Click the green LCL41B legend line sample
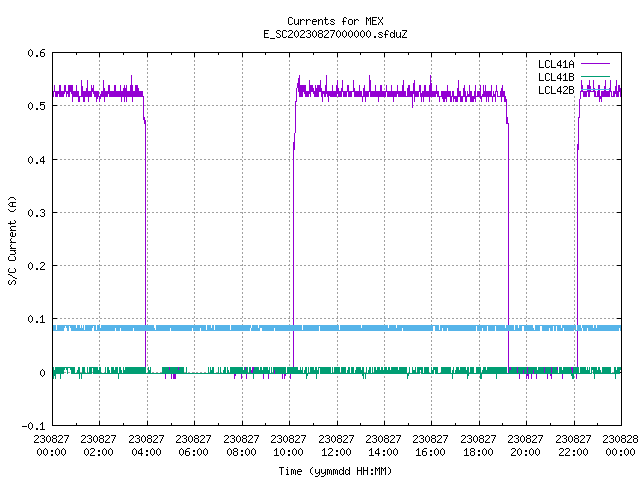The height and width of the screenshot is (480, 640). coord(595,77)
